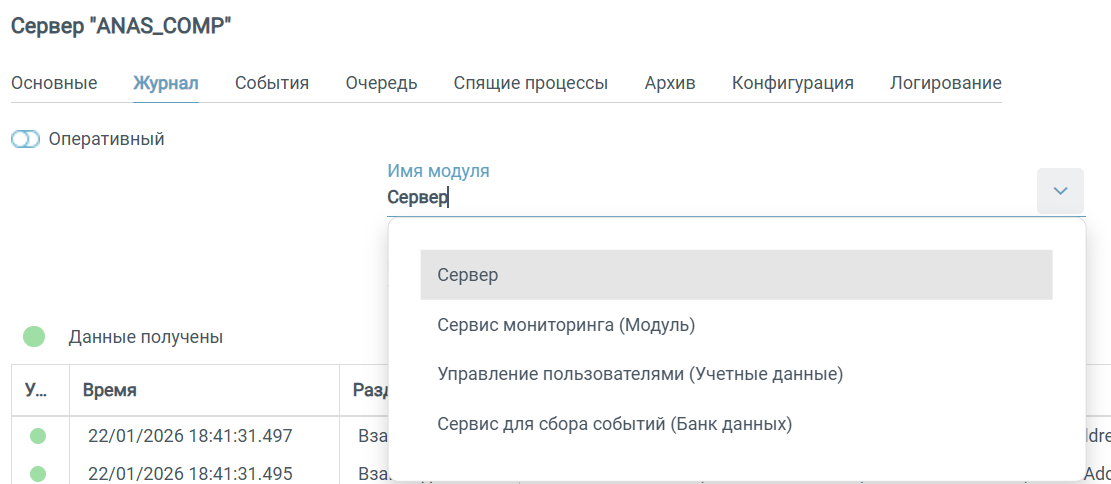The width and height of the screenshot is (1111, 484).
Task: Open the События tab
Action: coord(272,83)
